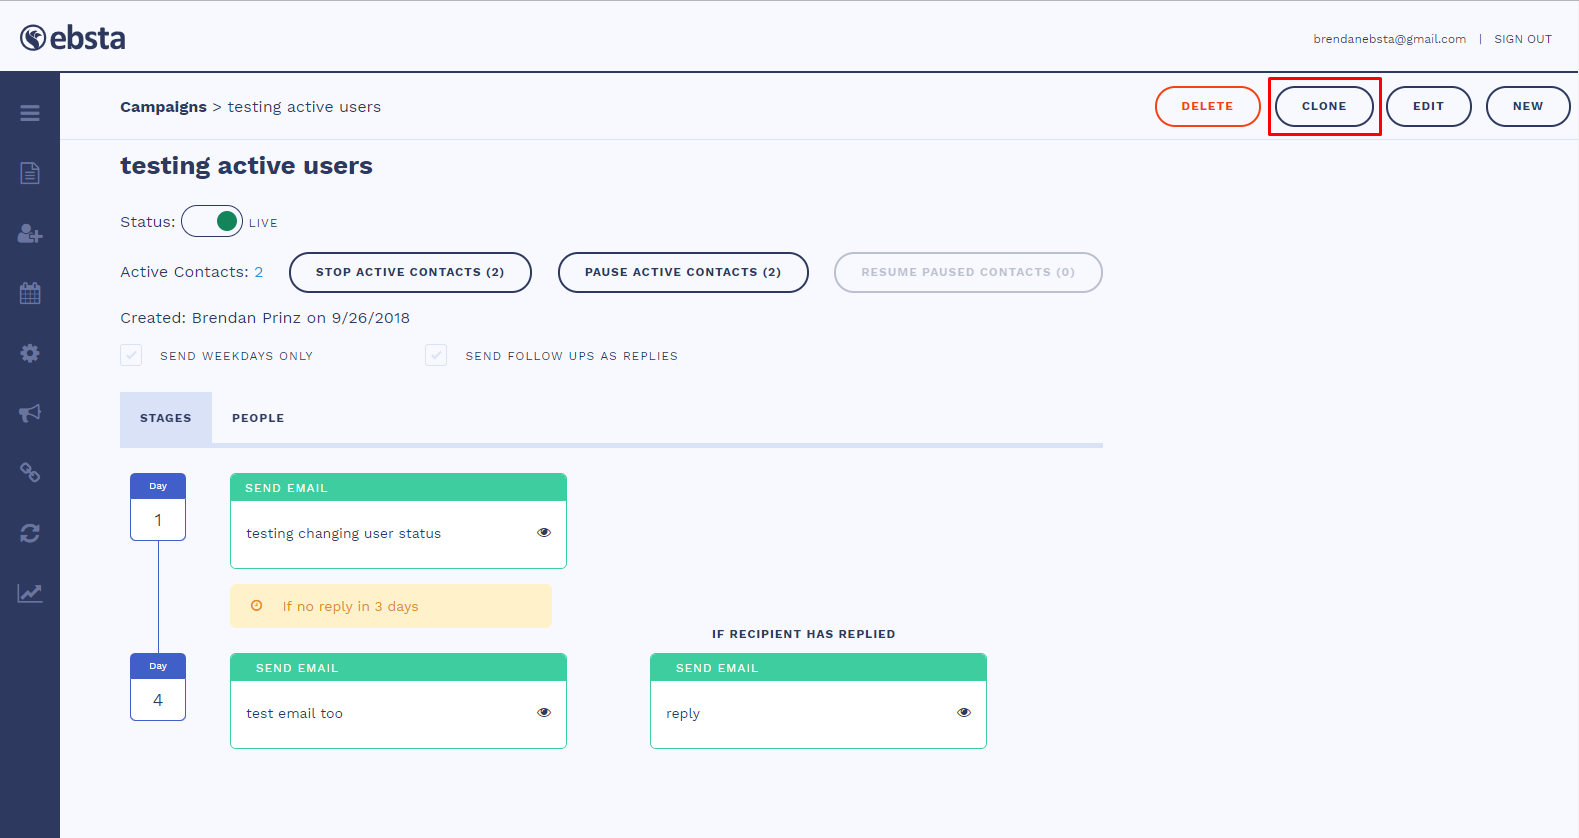Preview the 'testing changing user status' email
1579x838 pixels.
[x=544, y=532]
